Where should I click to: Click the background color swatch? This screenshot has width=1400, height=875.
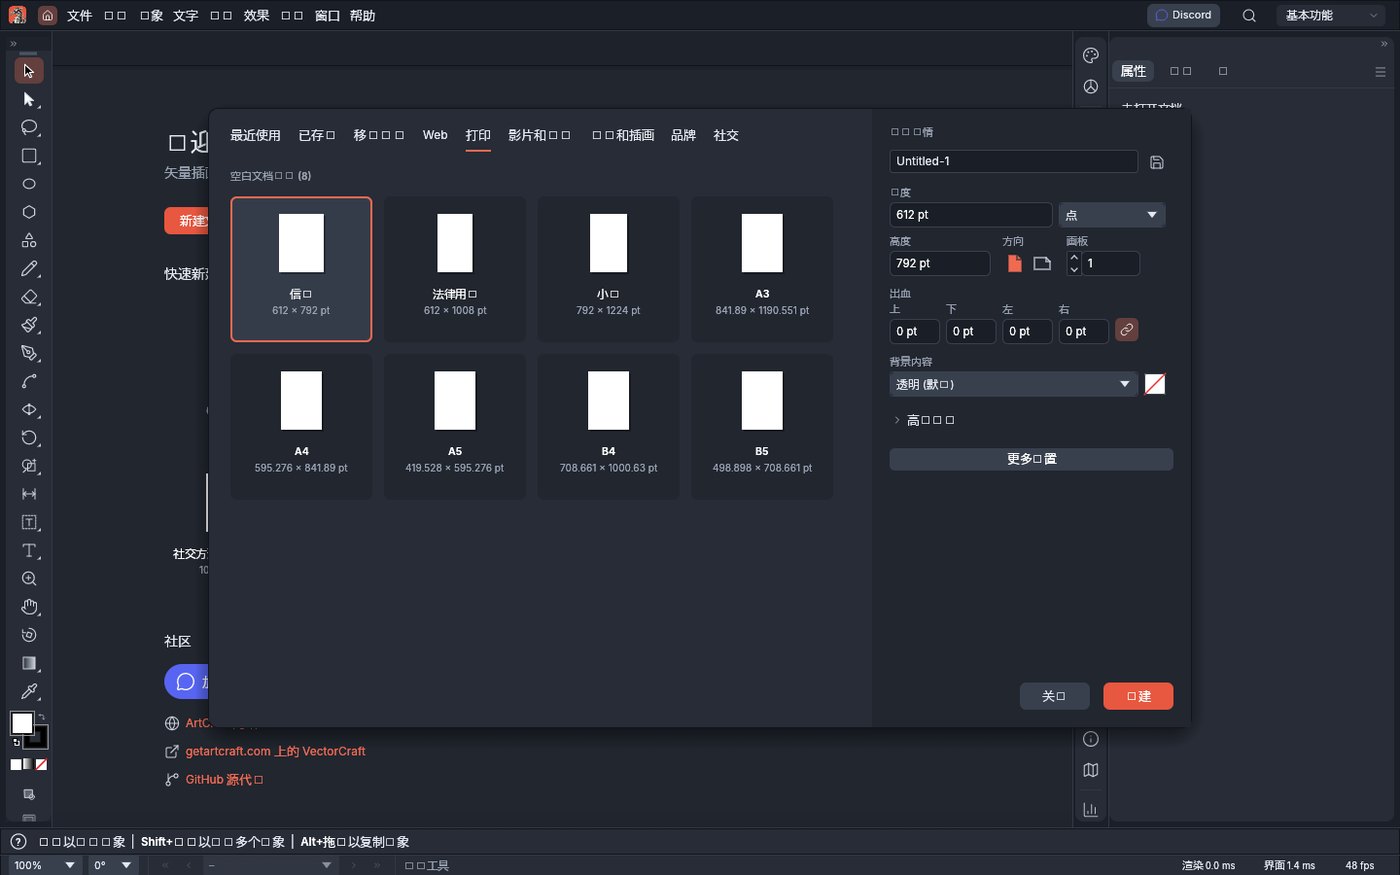1155,384
